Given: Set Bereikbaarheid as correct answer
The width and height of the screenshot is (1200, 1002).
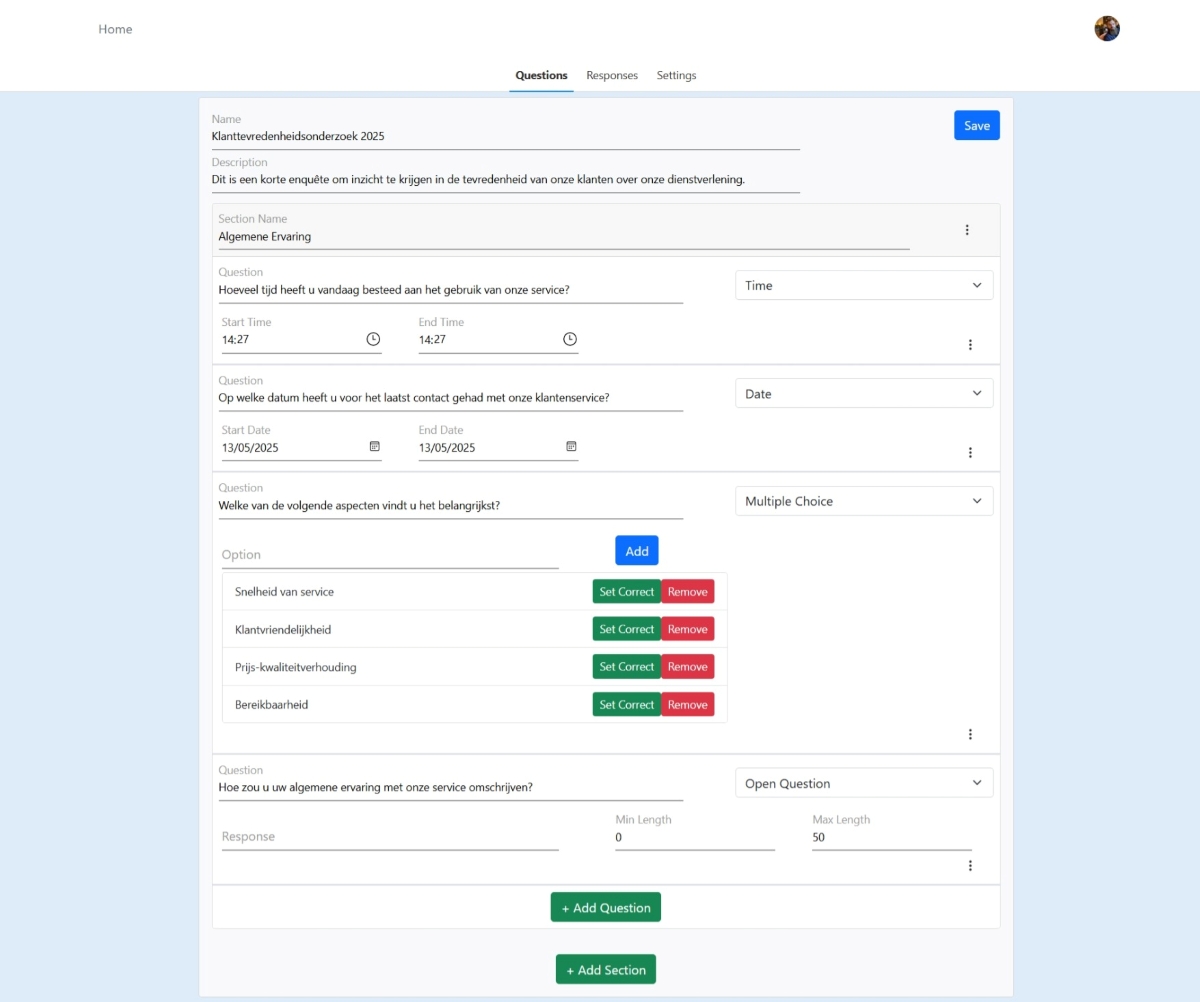Looking at the screenshot, I should point(626,705).
